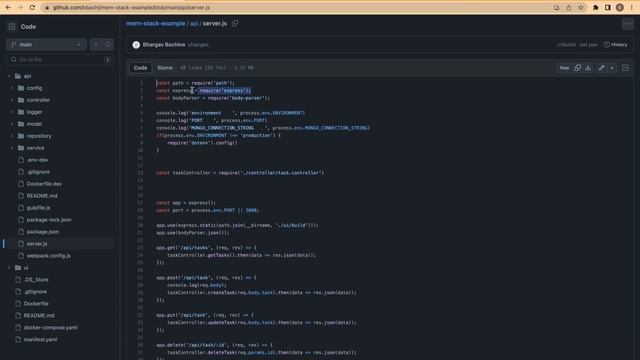The height and width of the screenshot is (360, 640).
Task: Copy raw file contents icon
Action: (577, 68)
